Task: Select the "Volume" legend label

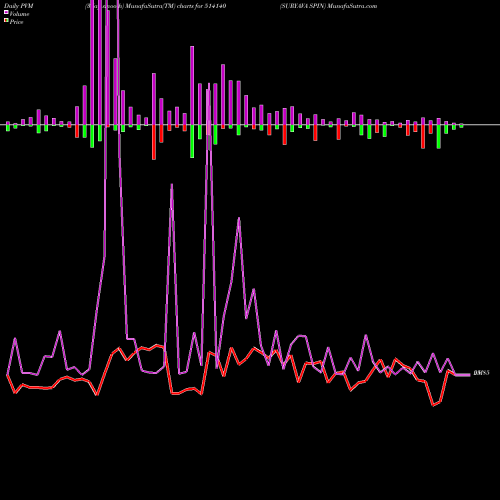Action: [x=19, y=14]
